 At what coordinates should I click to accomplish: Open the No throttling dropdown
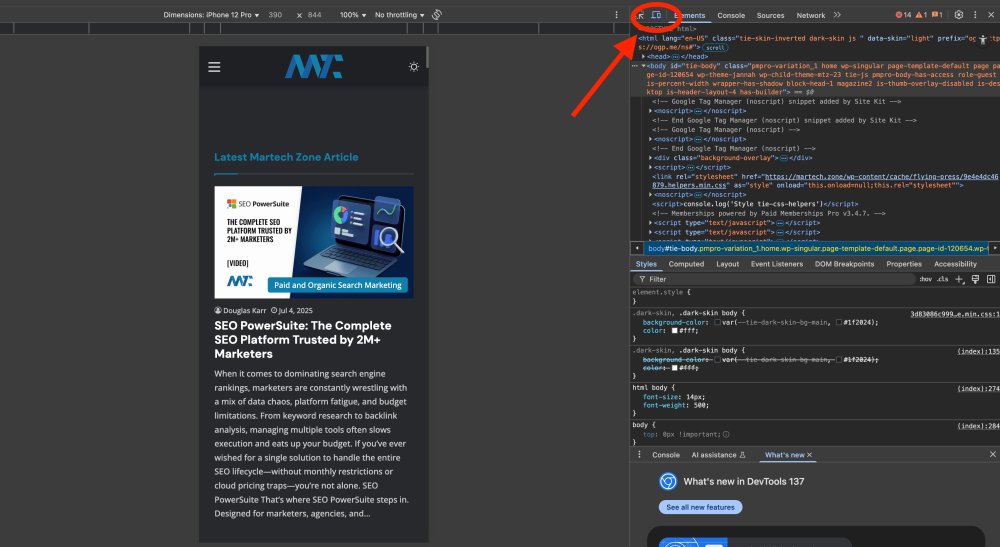point(399,15)
